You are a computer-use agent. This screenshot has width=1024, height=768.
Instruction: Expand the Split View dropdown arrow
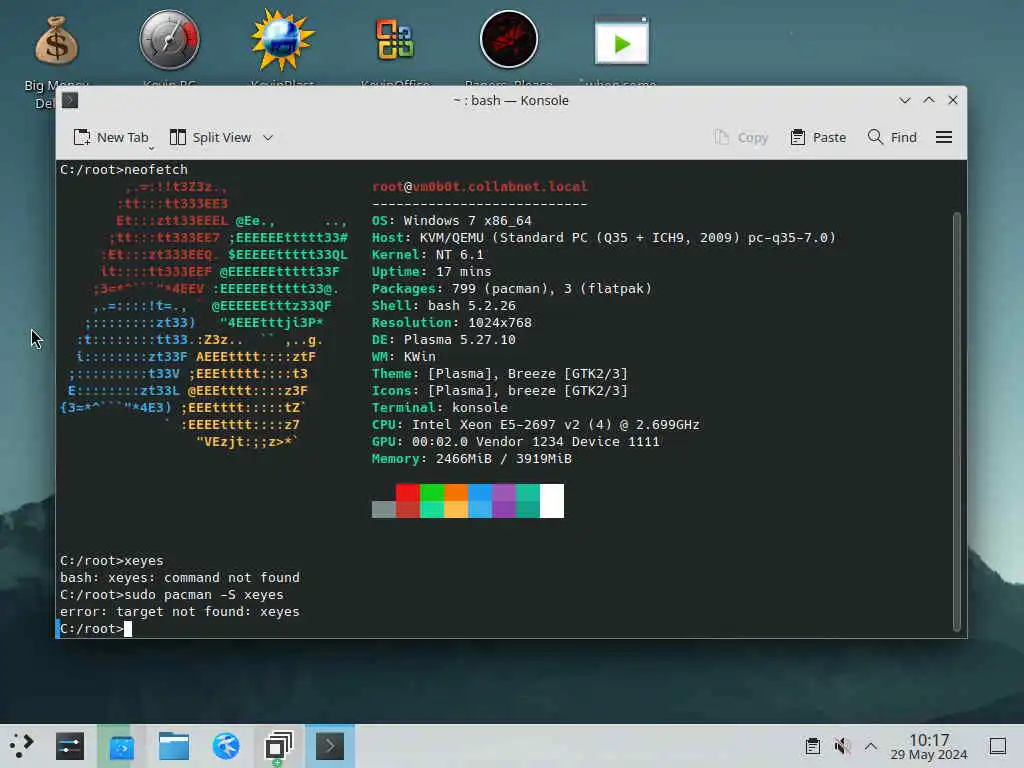point(268,137)
